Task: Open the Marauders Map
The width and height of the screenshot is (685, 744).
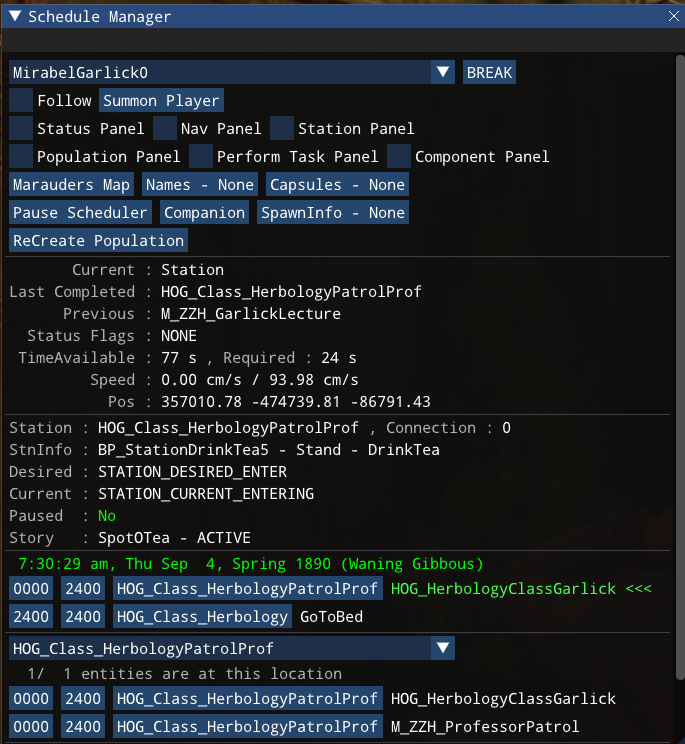Action: pos(71,184)
